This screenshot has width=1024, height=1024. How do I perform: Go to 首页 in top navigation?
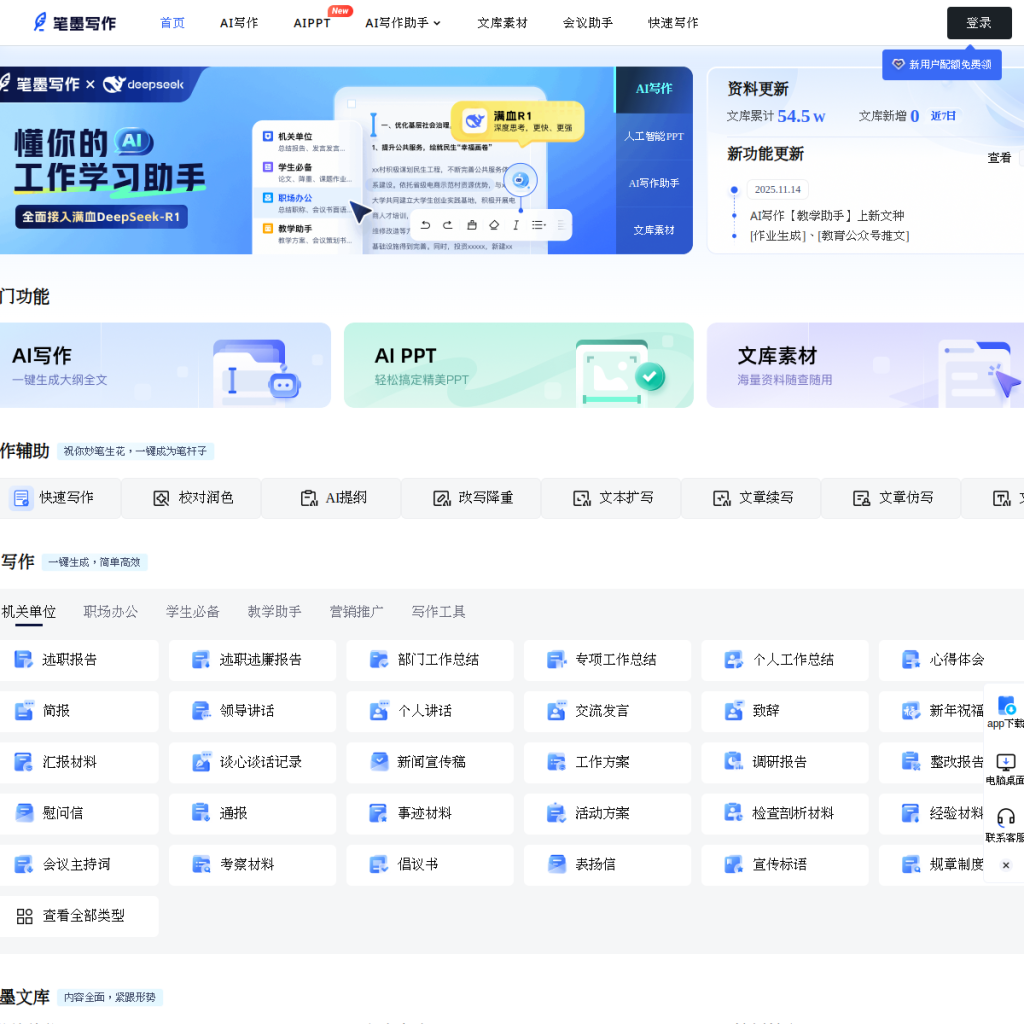pos(172,23)
